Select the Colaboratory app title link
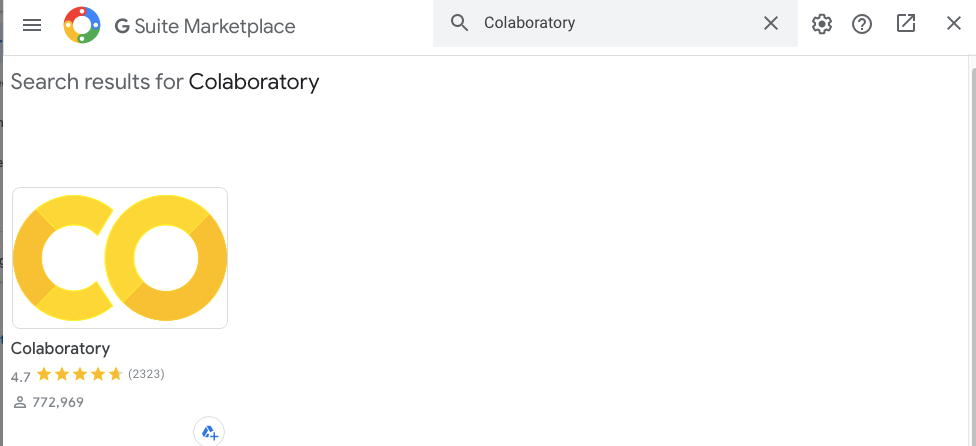The height and width of the screenshot is (446, 976). [60, 348]
